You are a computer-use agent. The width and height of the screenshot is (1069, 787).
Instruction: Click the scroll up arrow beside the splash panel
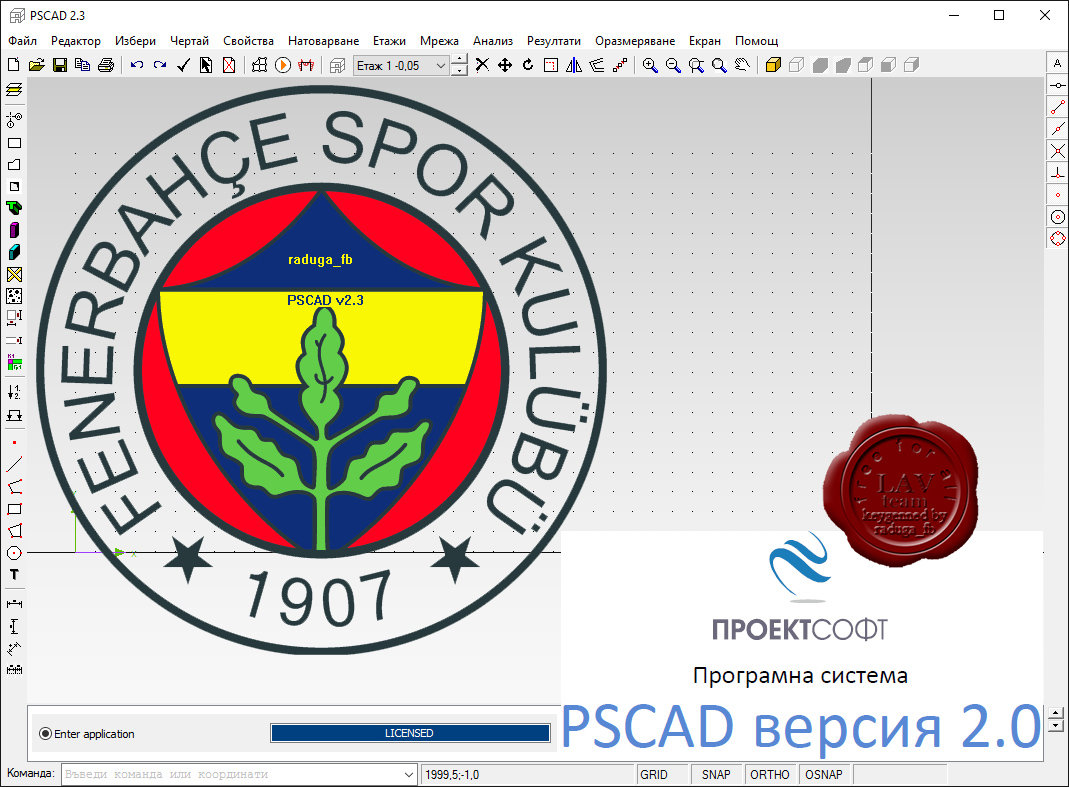(x=1056, y=713)
